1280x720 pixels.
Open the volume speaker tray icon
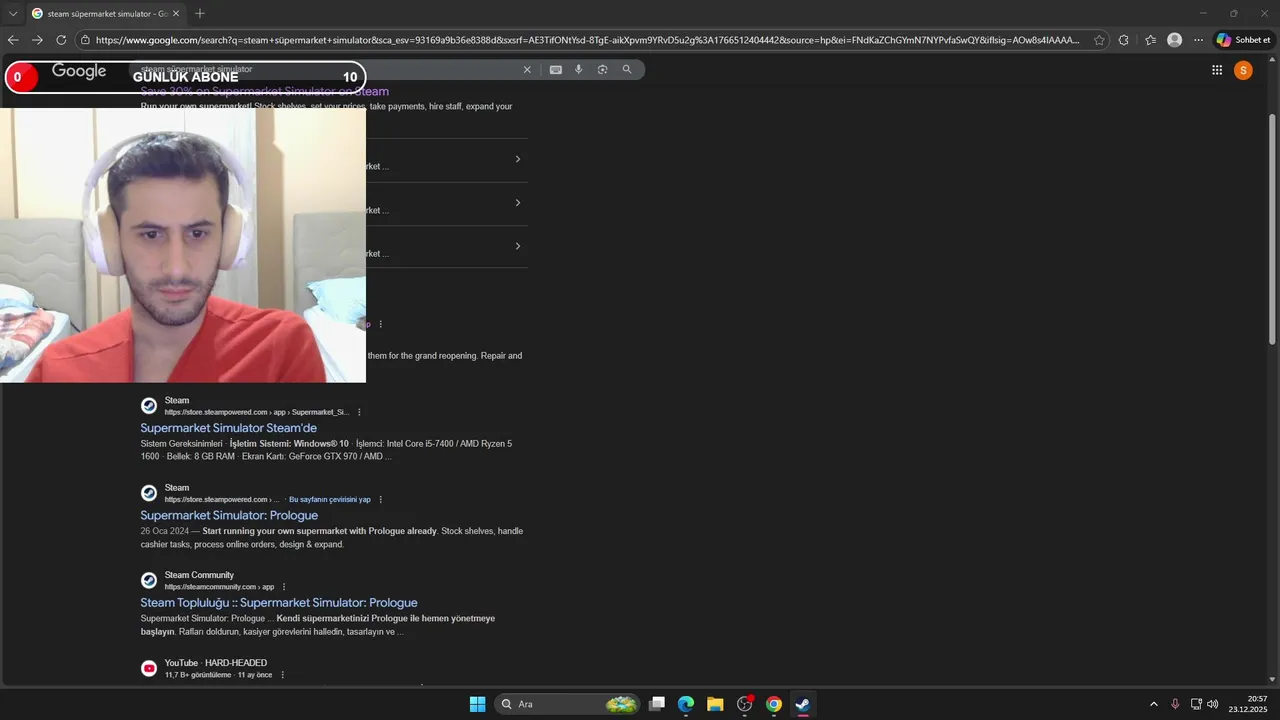point(1213,704)
